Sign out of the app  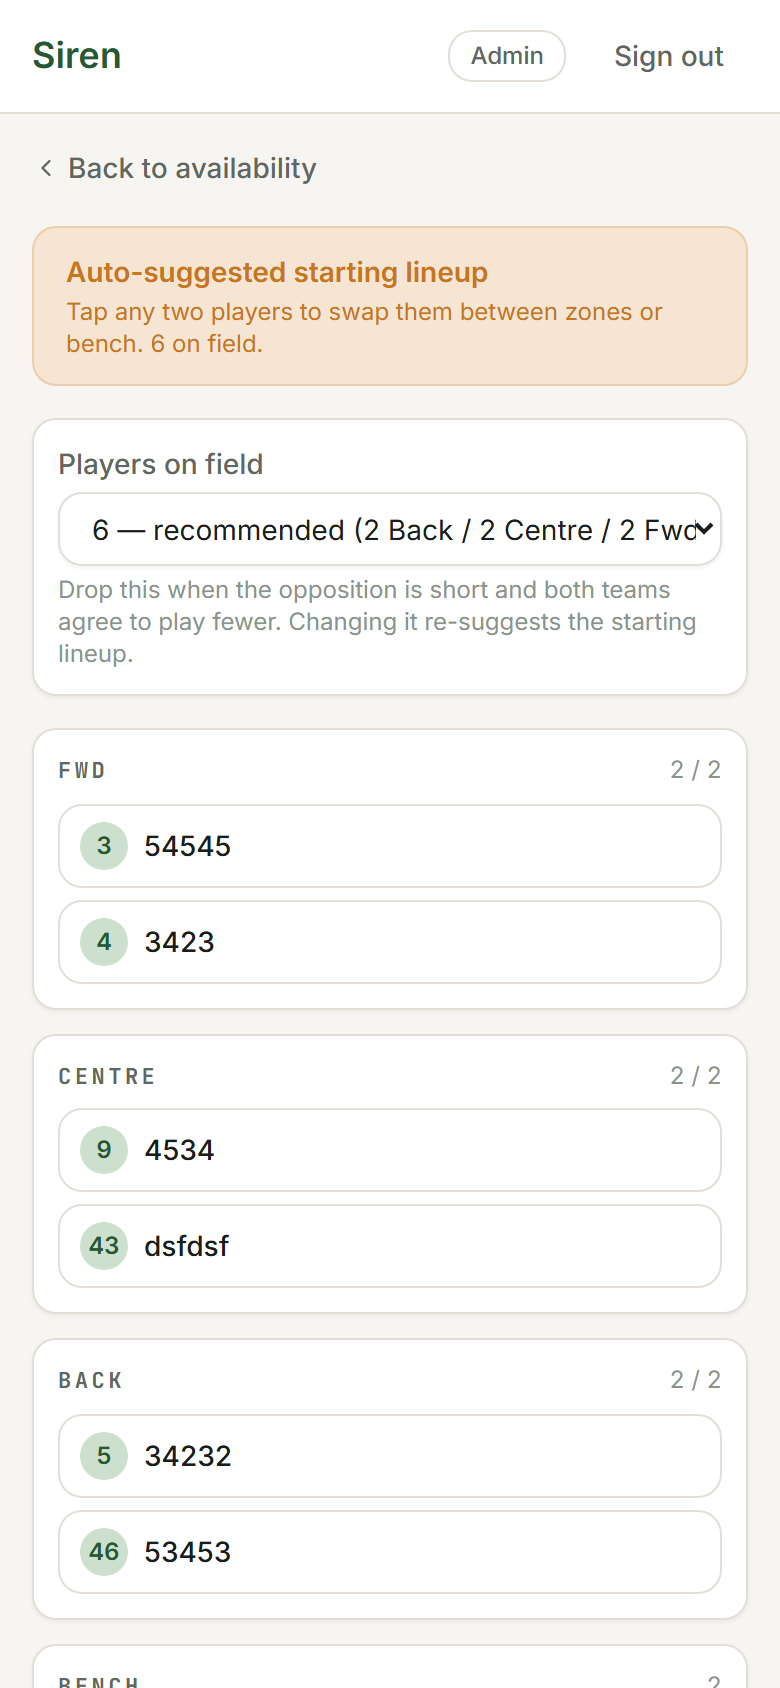tap(668, 56)
